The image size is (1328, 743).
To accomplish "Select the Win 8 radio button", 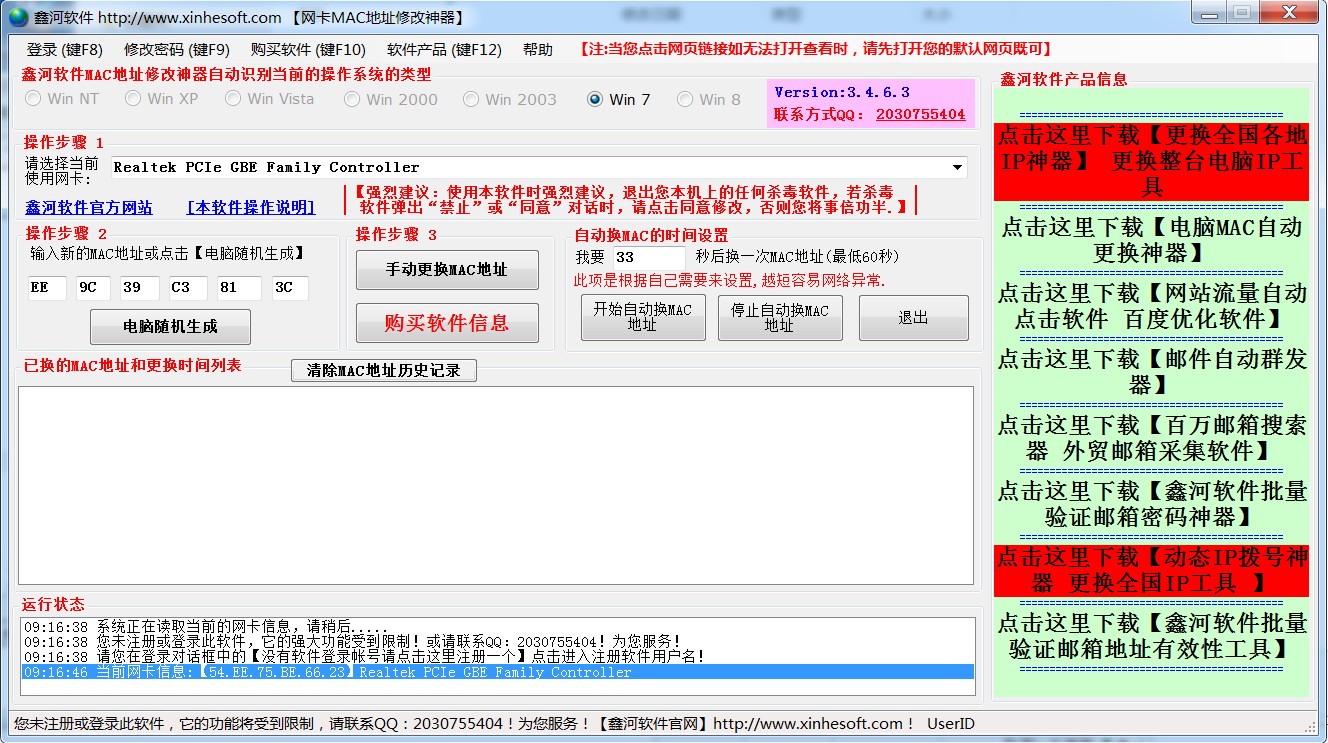I will click(x=709, y=99).
